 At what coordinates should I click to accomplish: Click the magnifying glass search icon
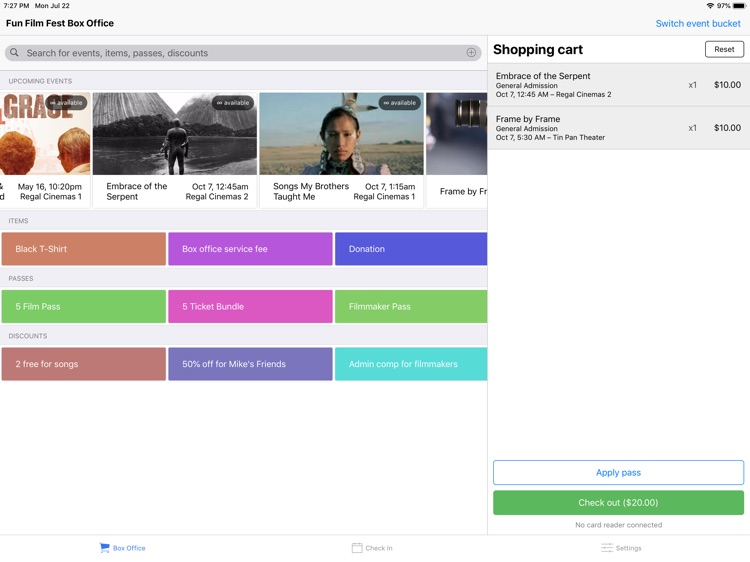14,53
